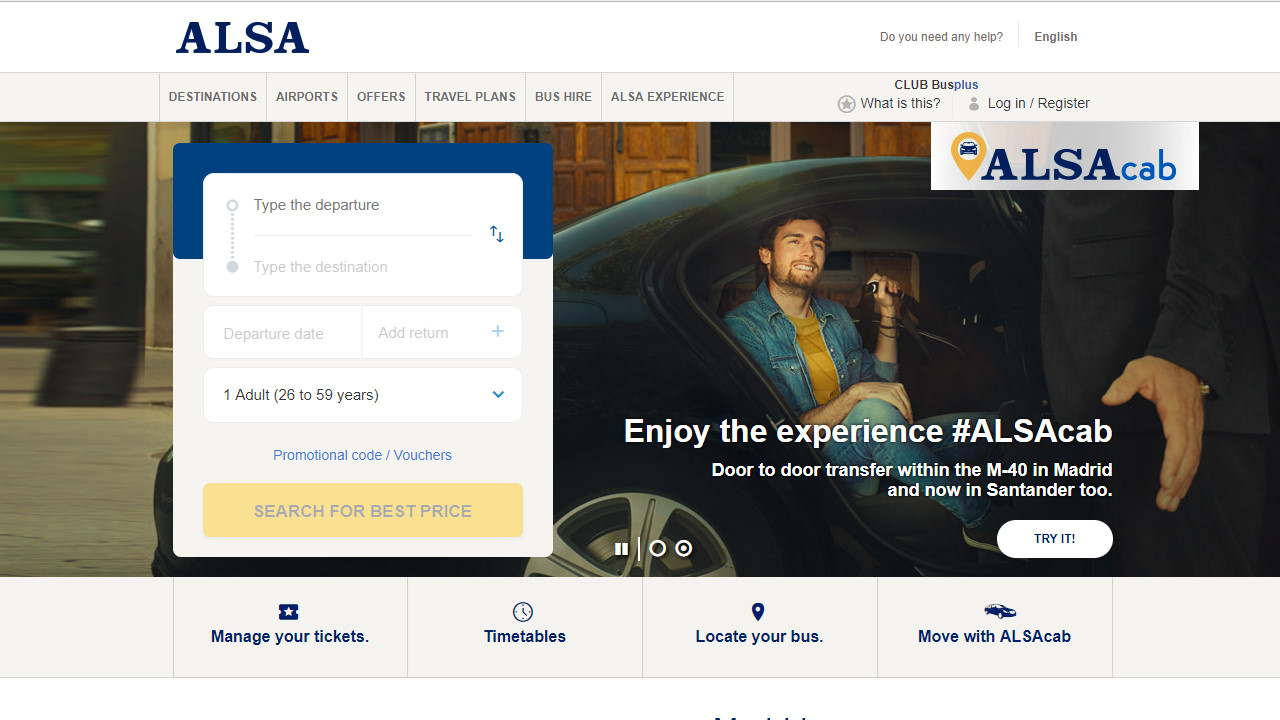Click What is this? link

tap(900, 103)
